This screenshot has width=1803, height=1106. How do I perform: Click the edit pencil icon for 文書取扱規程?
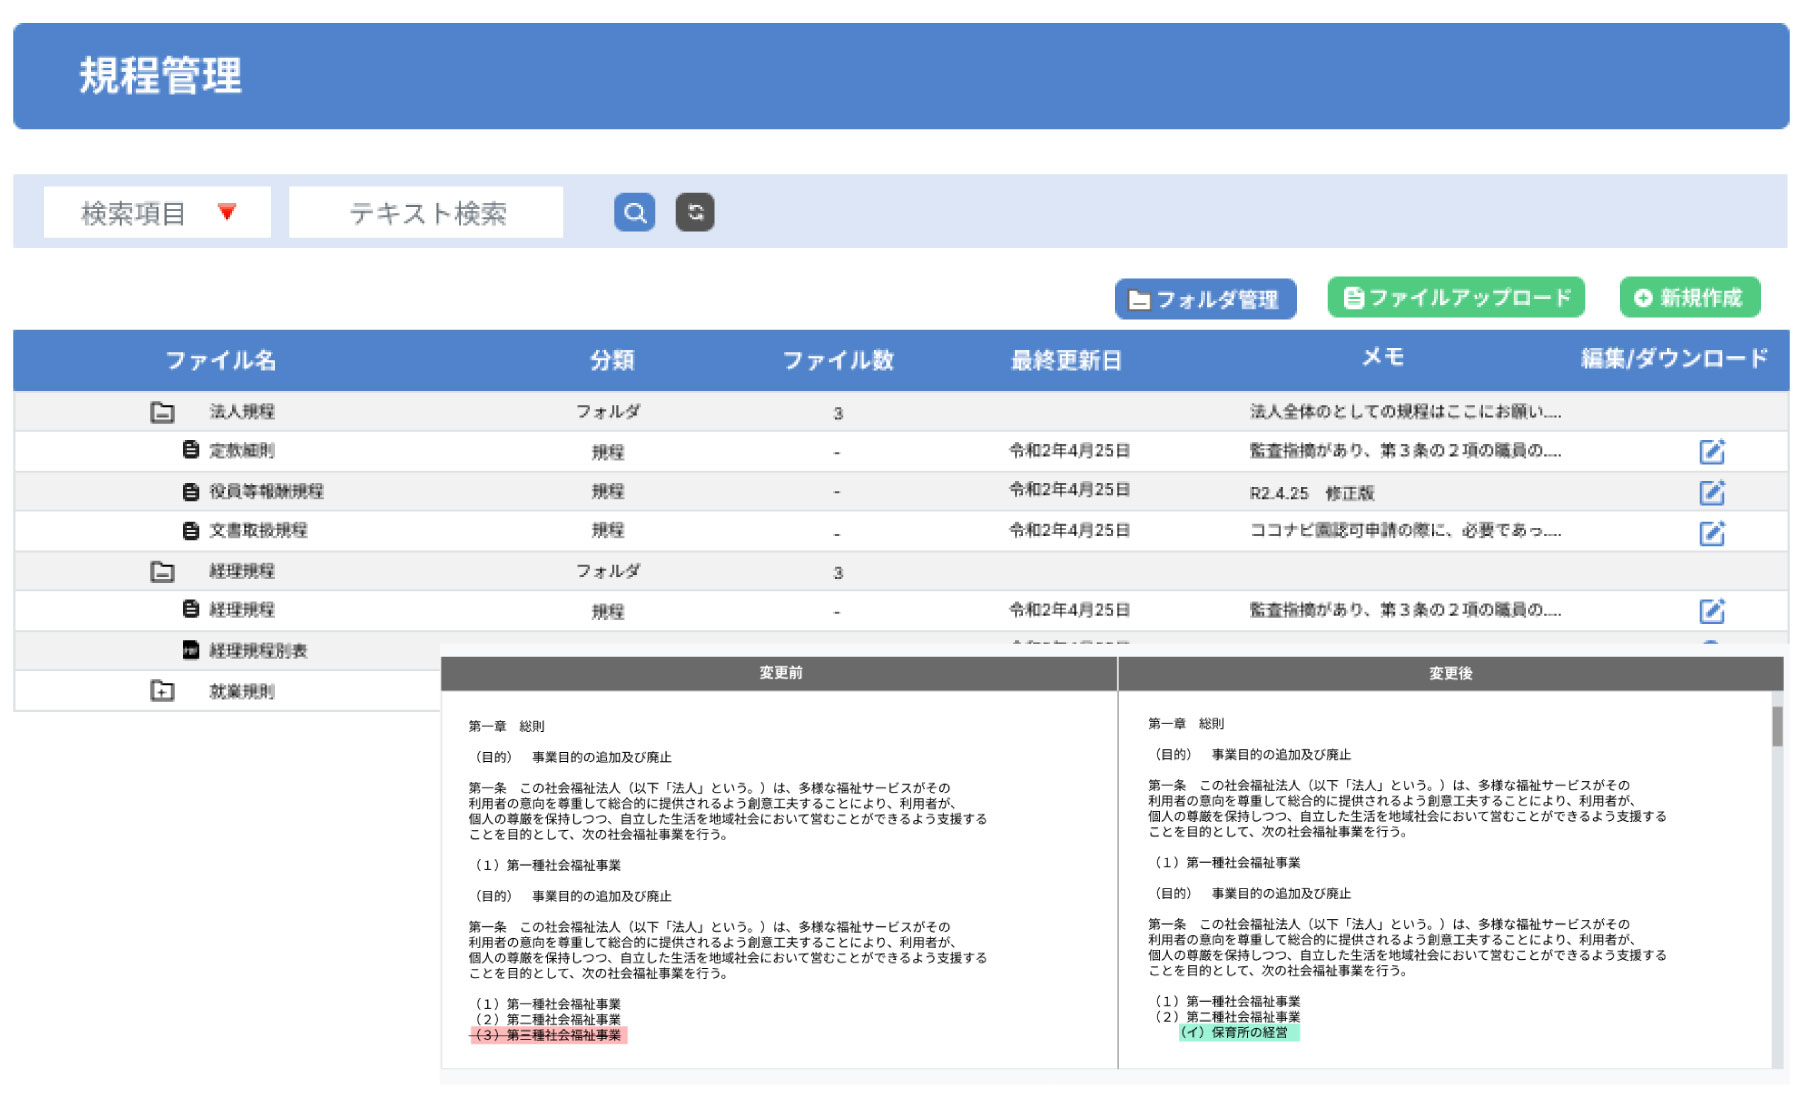1714,531
